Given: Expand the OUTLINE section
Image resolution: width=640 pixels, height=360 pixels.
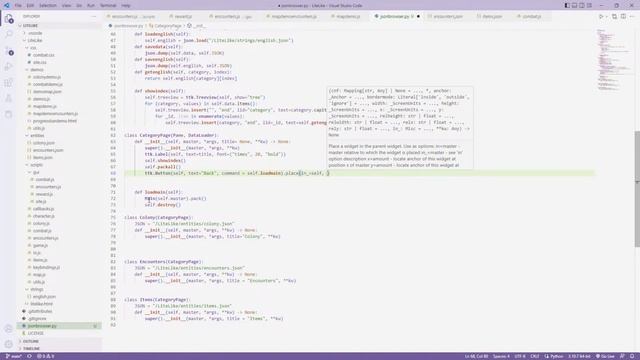Looking at the screenshot, I should 59,341.
